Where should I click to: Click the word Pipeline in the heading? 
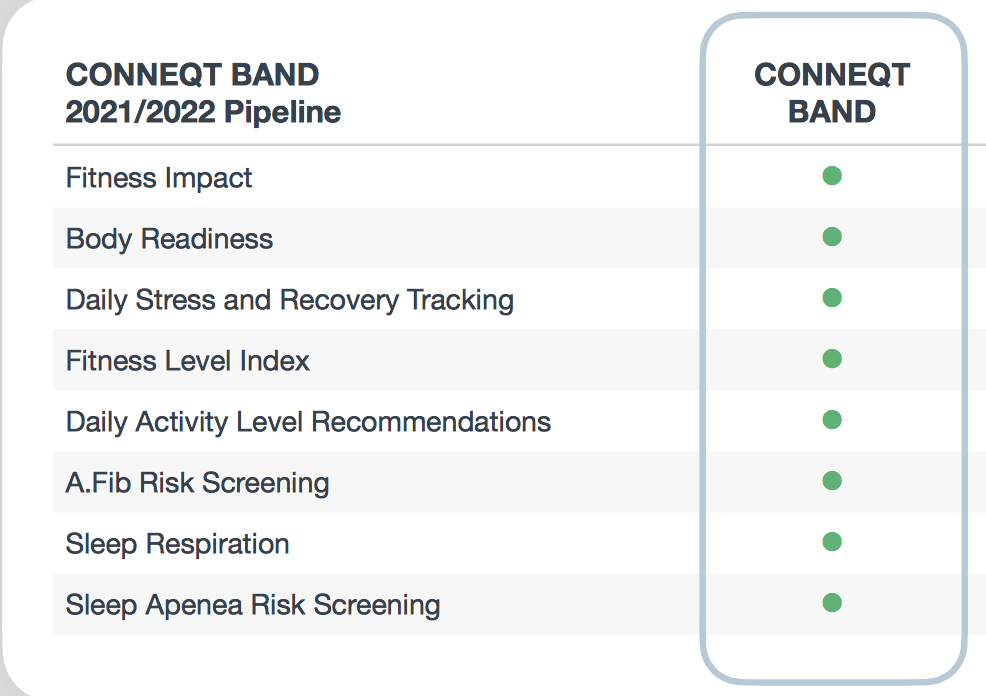[x=282, y=112]
